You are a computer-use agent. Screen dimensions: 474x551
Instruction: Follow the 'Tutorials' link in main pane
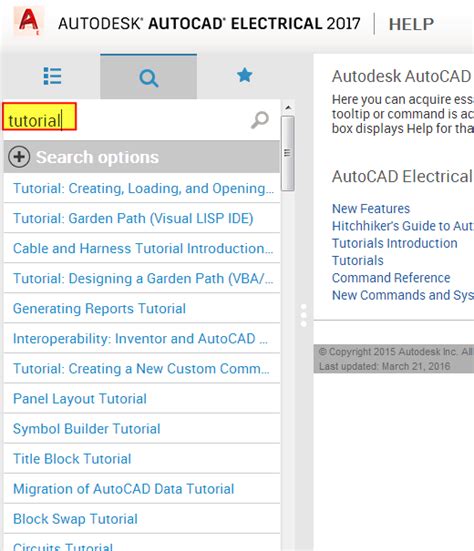pos(358,260)
